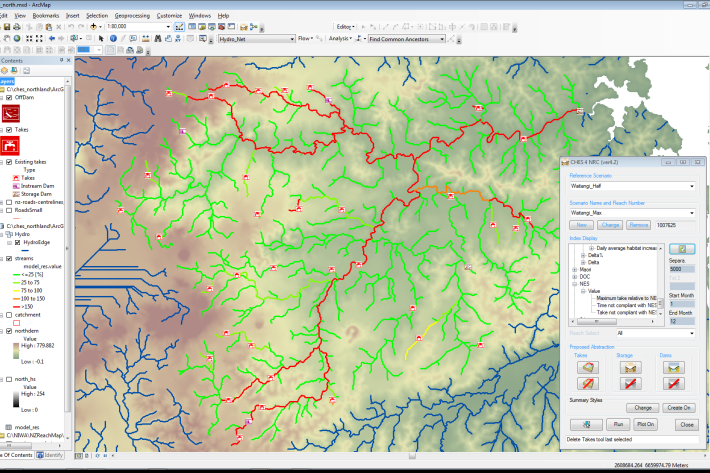Expand the DOC node in Index Display tree
The image size is (710, 473).
click(574, 276)
